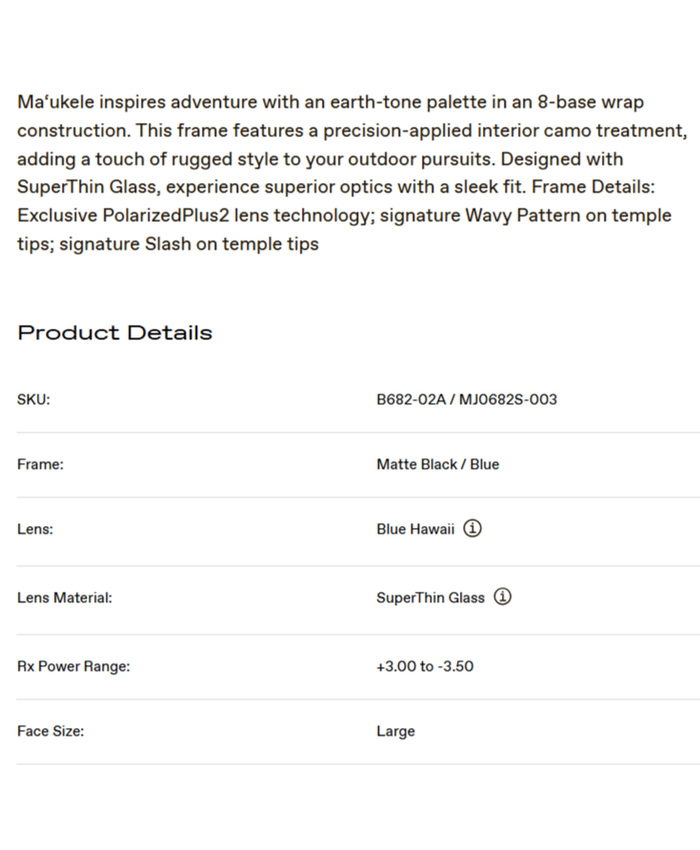700x850 pixels.
Task: Select the Matte Black / Blue frame value
Action: pyautogui.click(x=438, y=465)
